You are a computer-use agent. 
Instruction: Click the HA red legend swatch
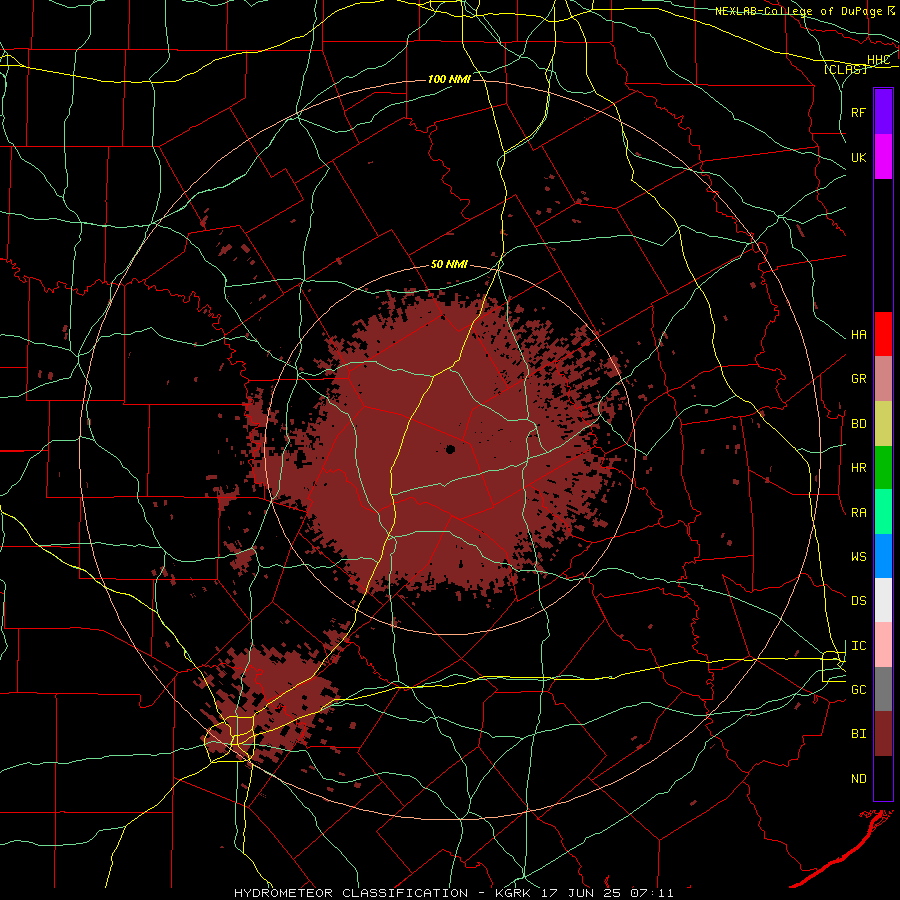click(883, 334)
